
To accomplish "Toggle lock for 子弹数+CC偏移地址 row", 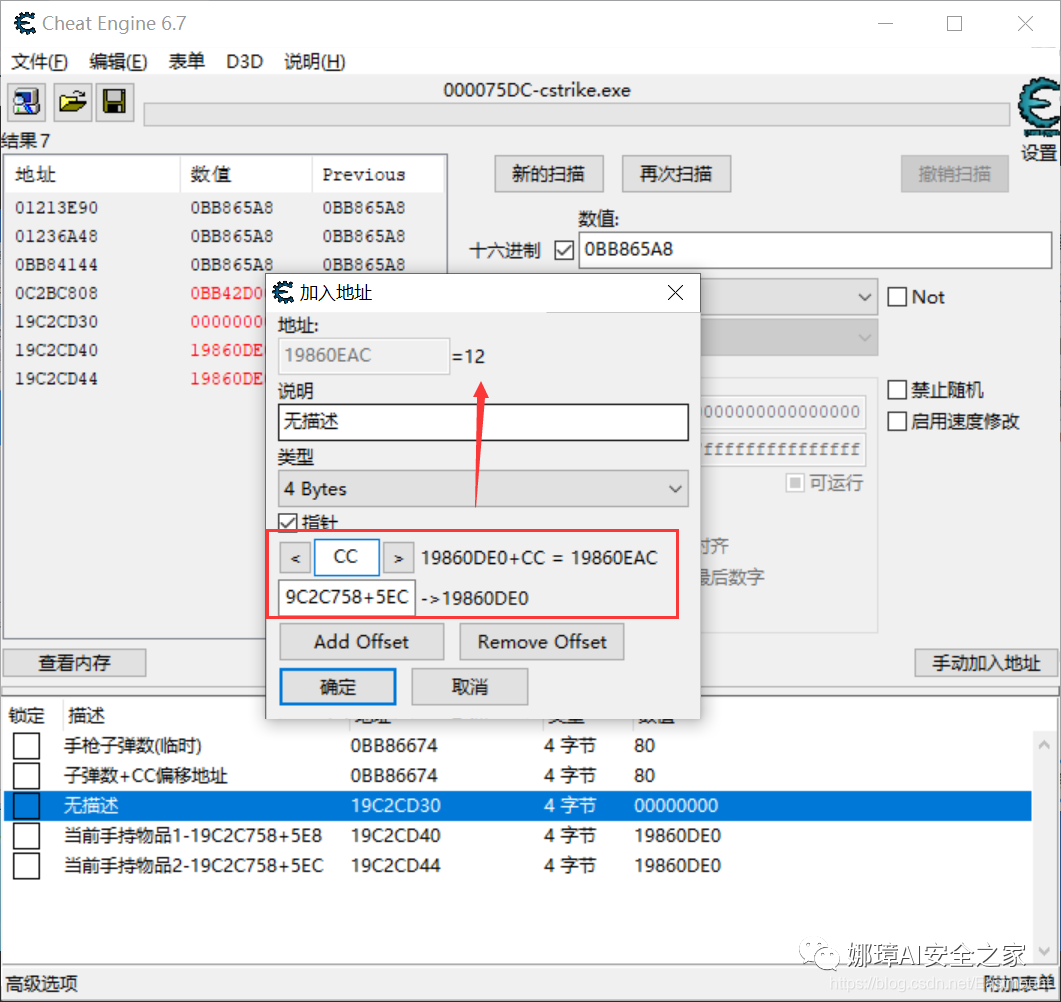I will point(26,775).
